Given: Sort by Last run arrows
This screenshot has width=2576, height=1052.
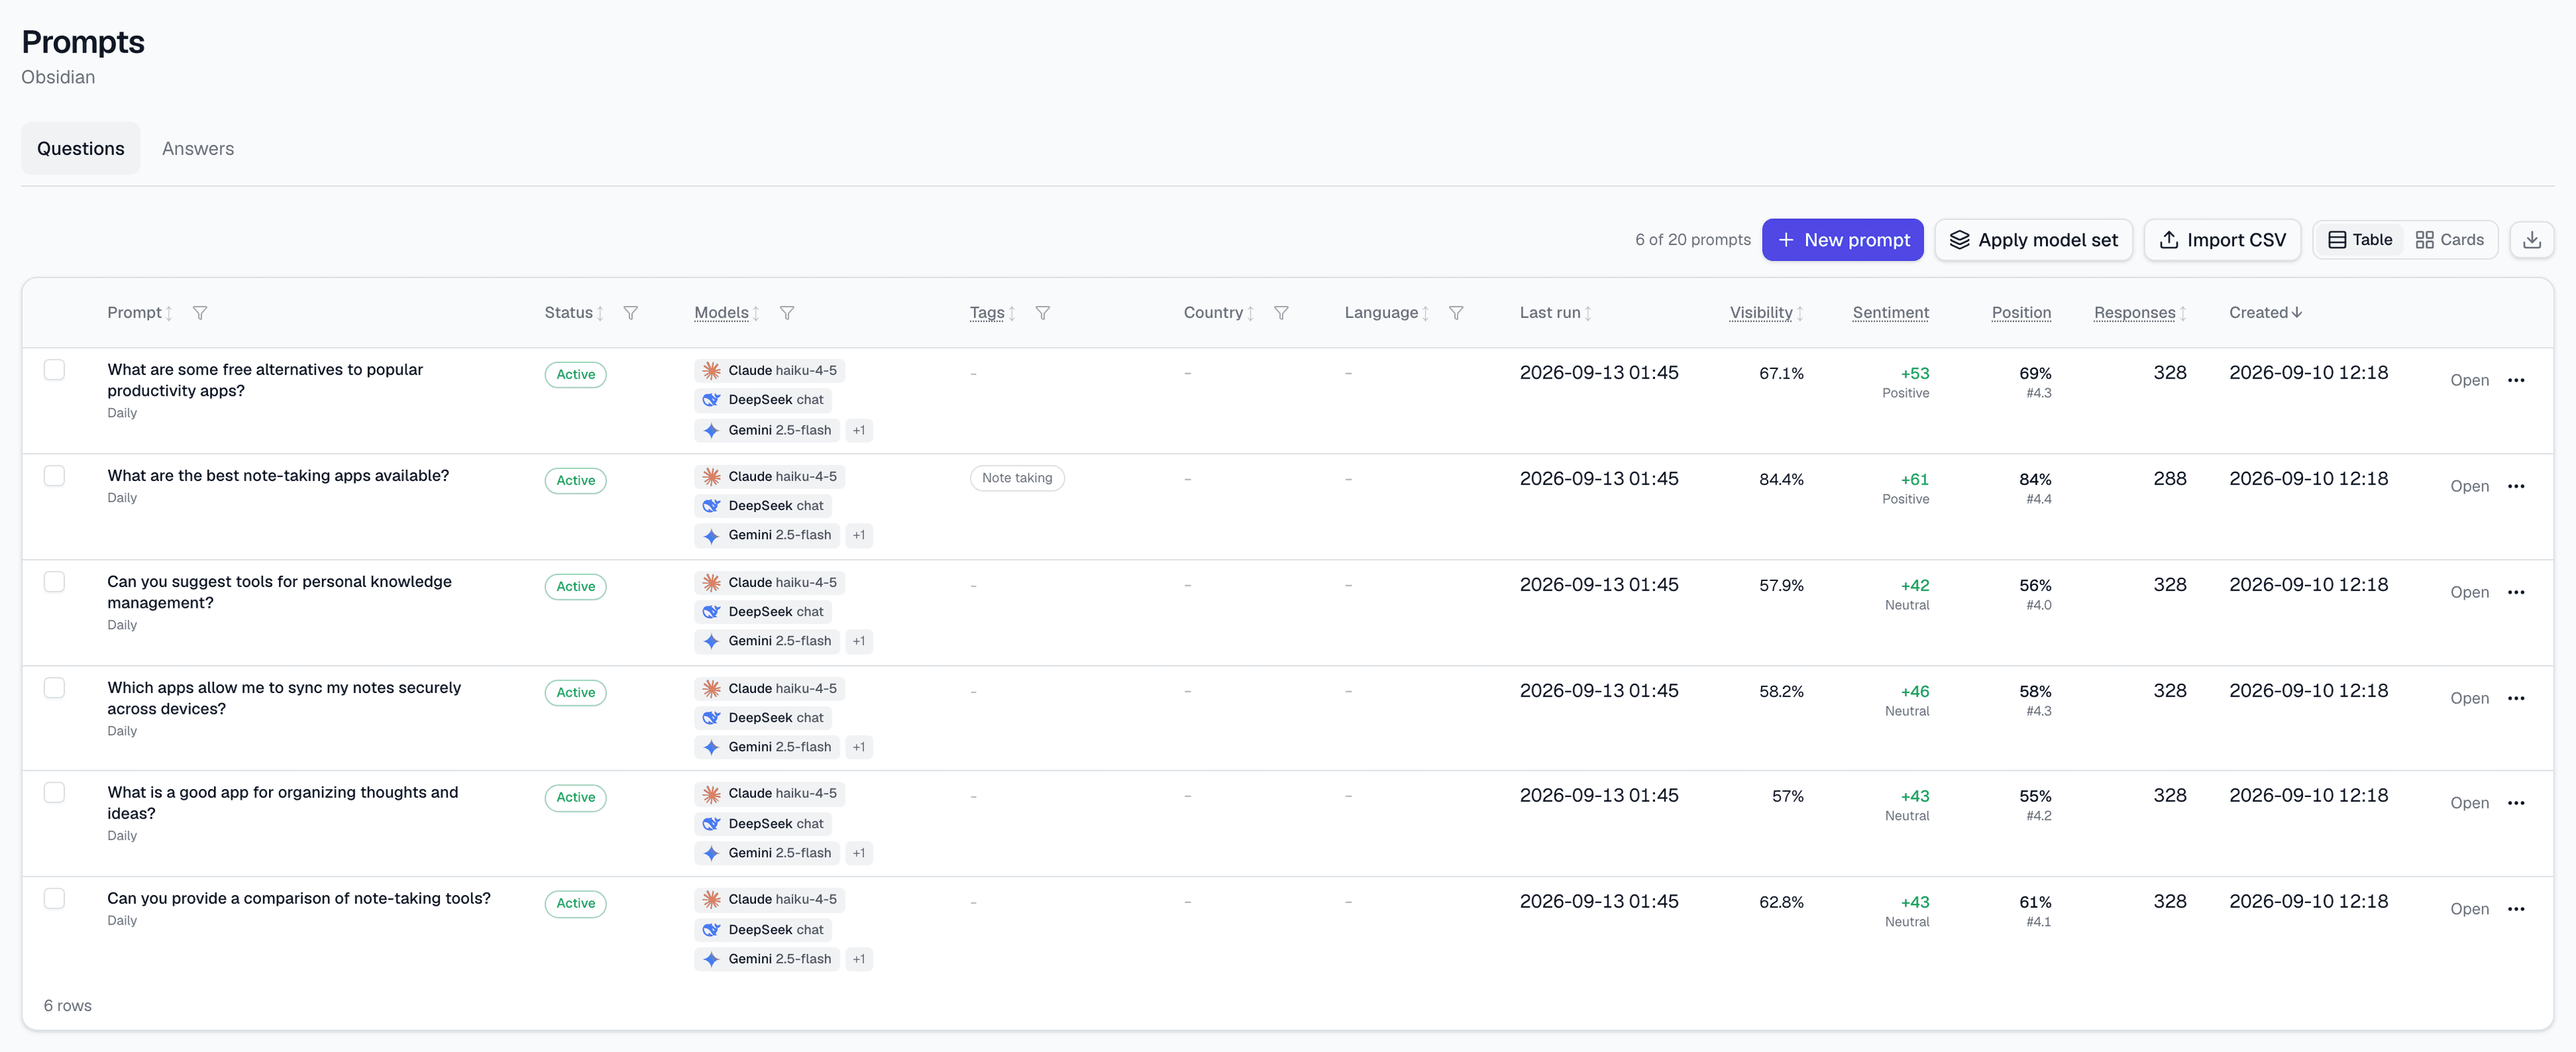Looking at the screenshot, I should coord(1588,313).
